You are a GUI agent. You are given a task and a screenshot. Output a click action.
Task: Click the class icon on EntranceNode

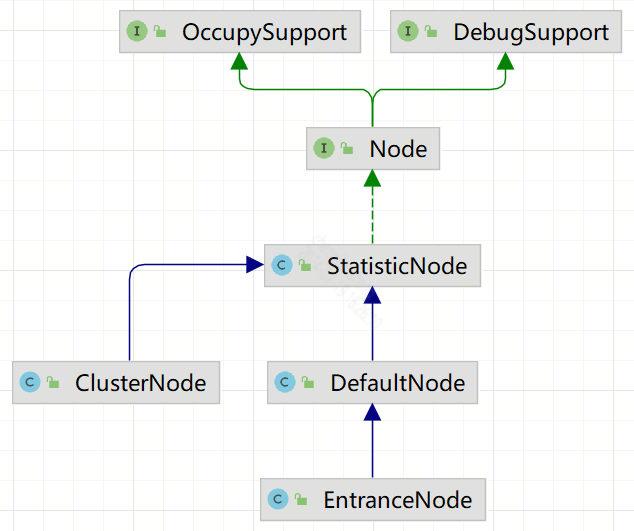click(278, 499)
